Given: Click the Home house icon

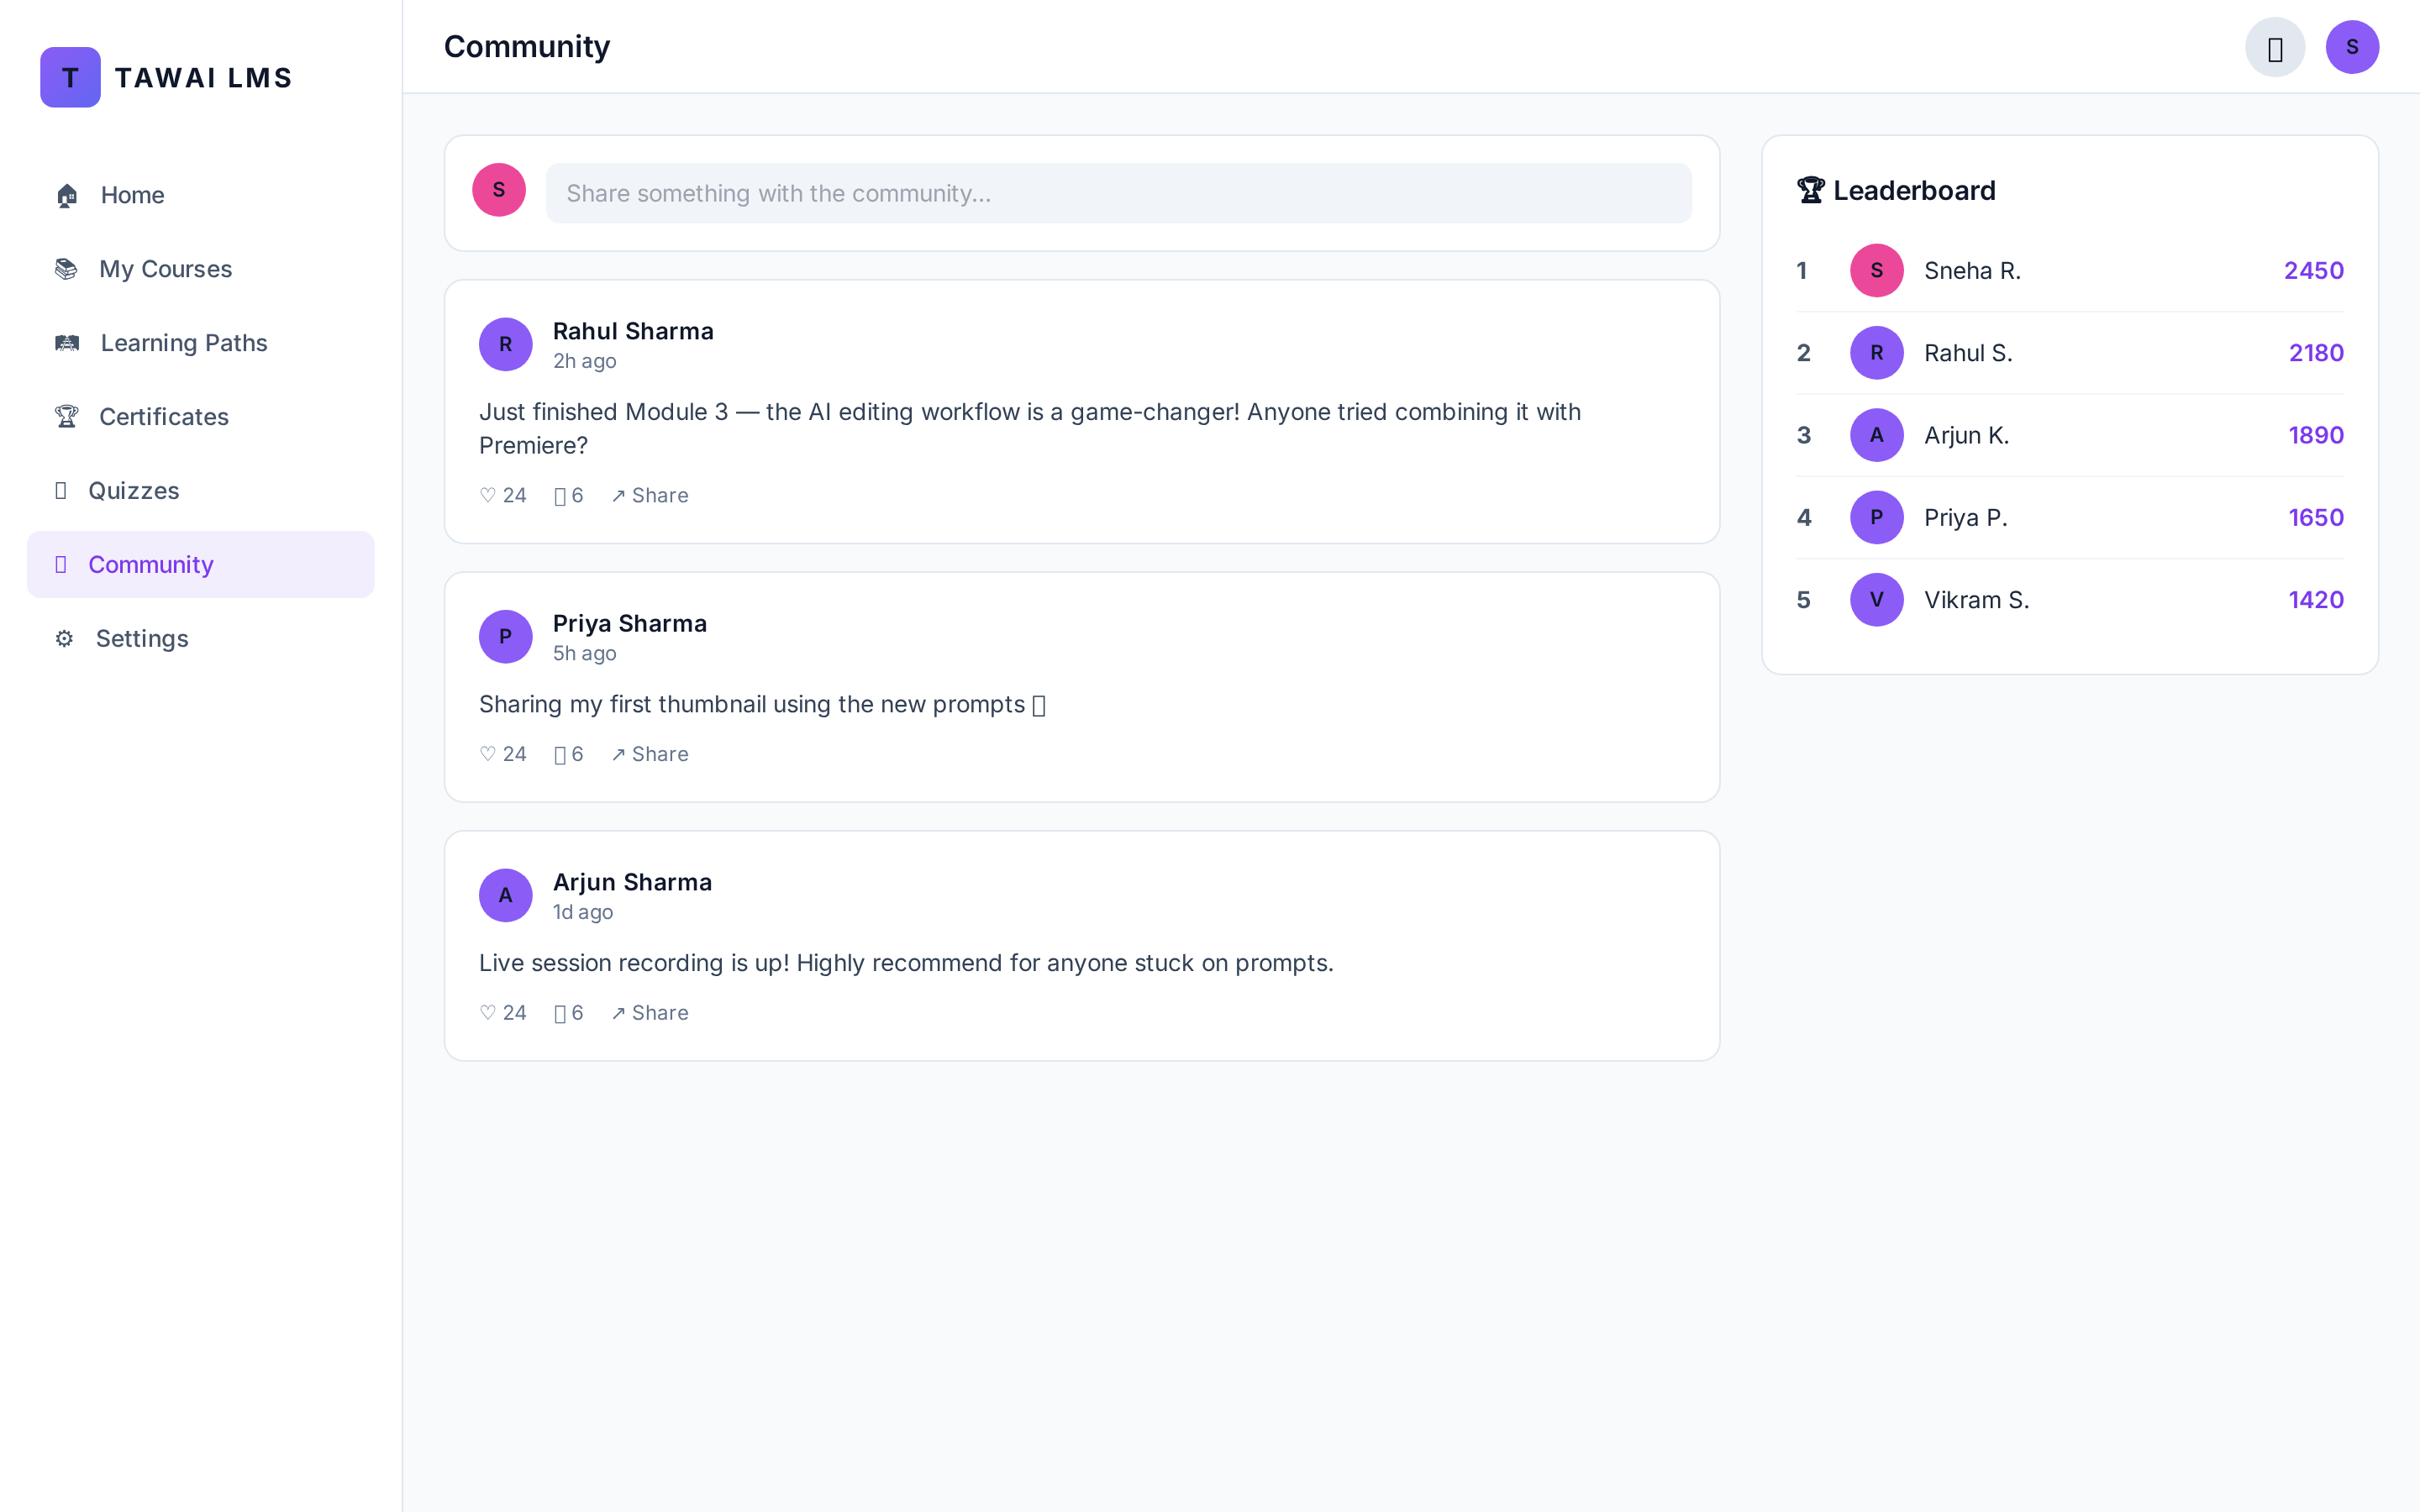Looking at the screenshot, I should pyautogui.click(x=67, y=195).
